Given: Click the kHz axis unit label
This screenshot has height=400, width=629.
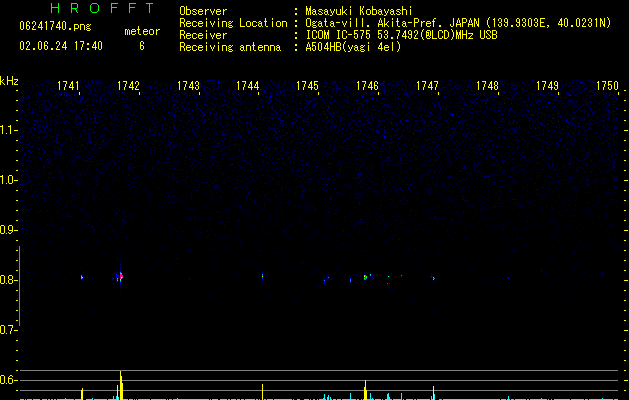Looking at the screenshot, I should pos(9,81).
